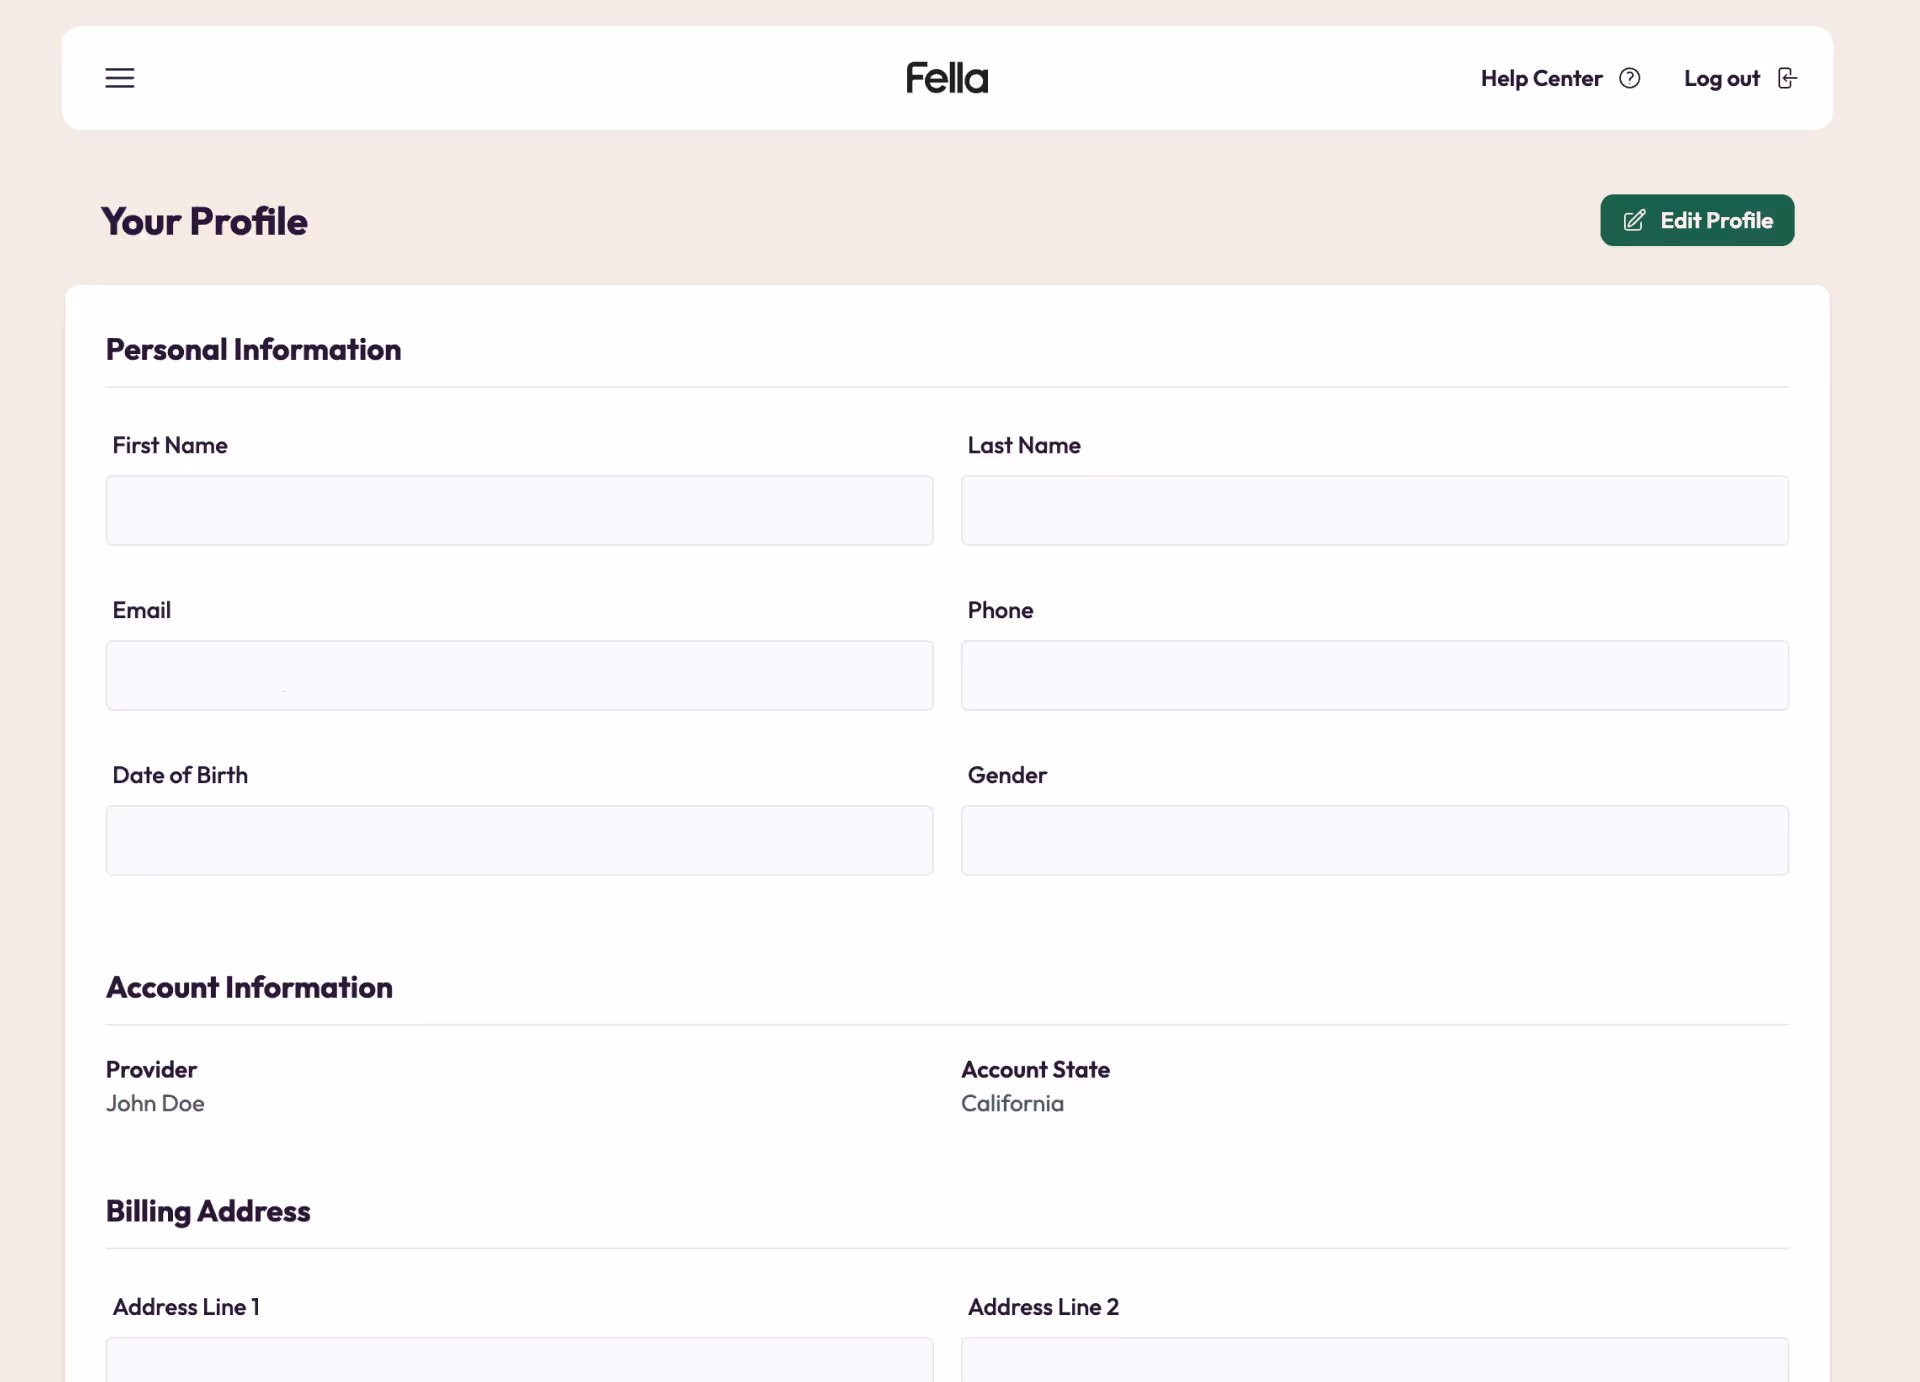Click the Date of Birth label

coord(180,775)
